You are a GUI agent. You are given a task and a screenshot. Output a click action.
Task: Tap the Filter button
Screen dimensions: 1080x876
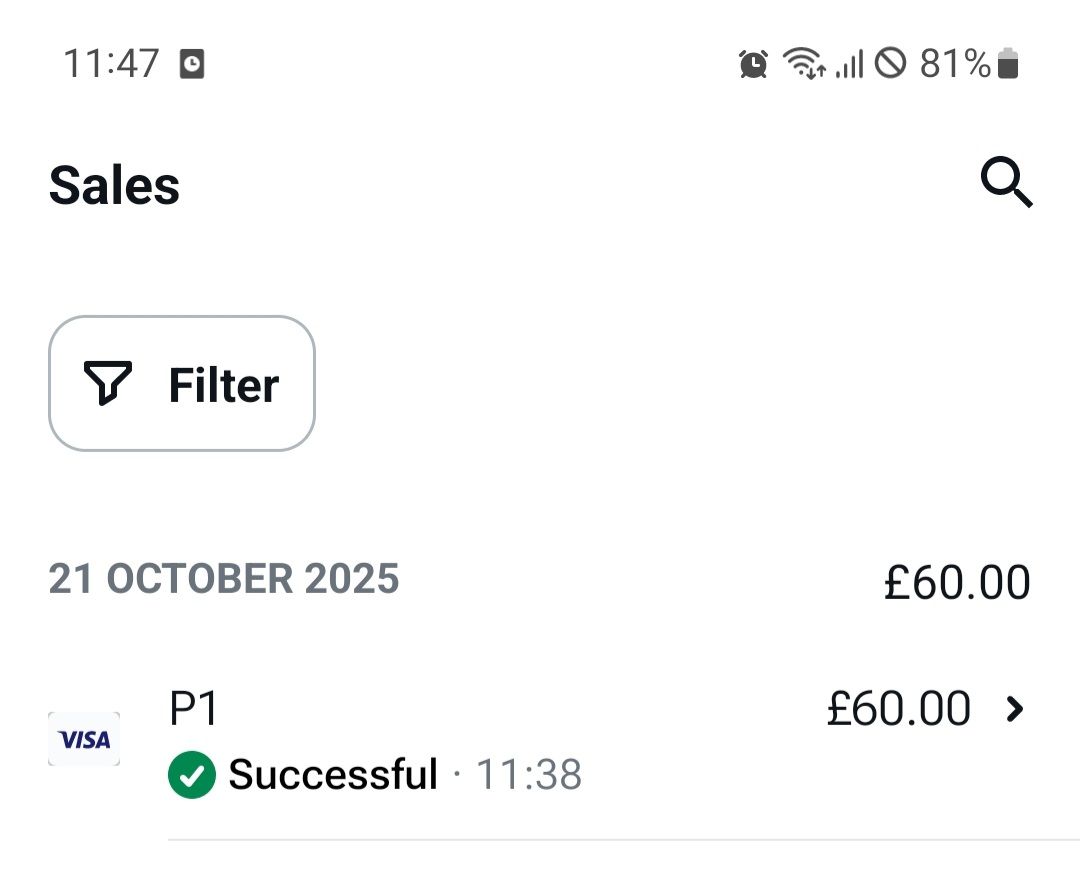tap(182, 384)
